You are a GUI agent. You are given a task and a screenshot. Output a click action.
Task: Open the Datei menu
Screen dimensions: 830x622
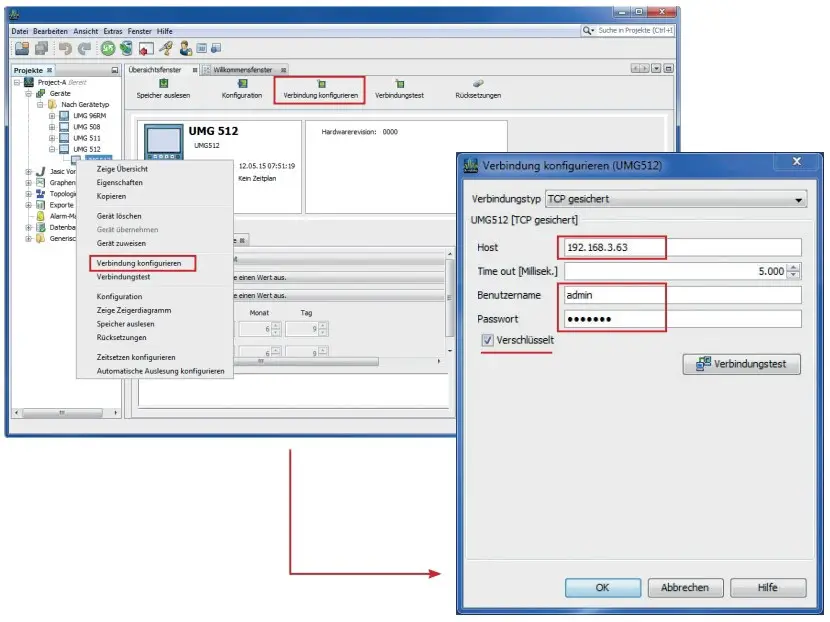(20, 31)
